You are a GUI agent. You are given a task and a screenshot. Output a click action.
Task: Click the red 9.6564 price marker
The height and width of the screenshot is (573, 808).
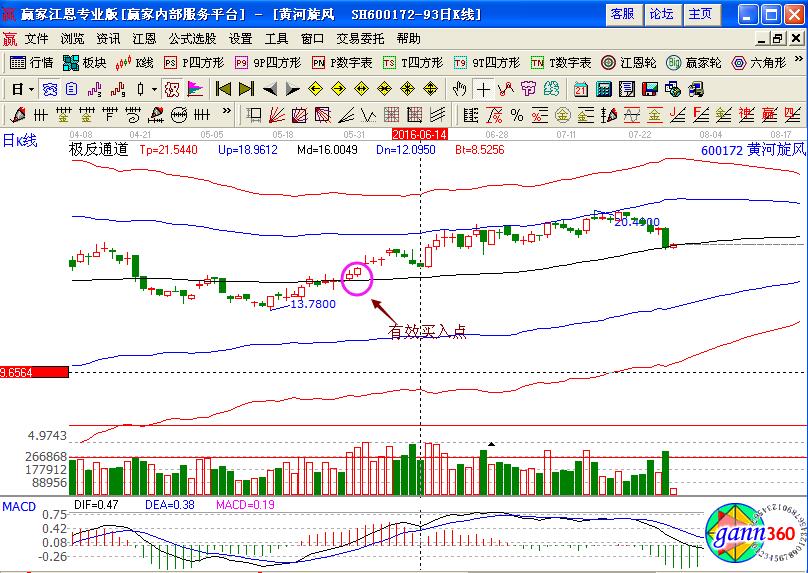point(34,372)
